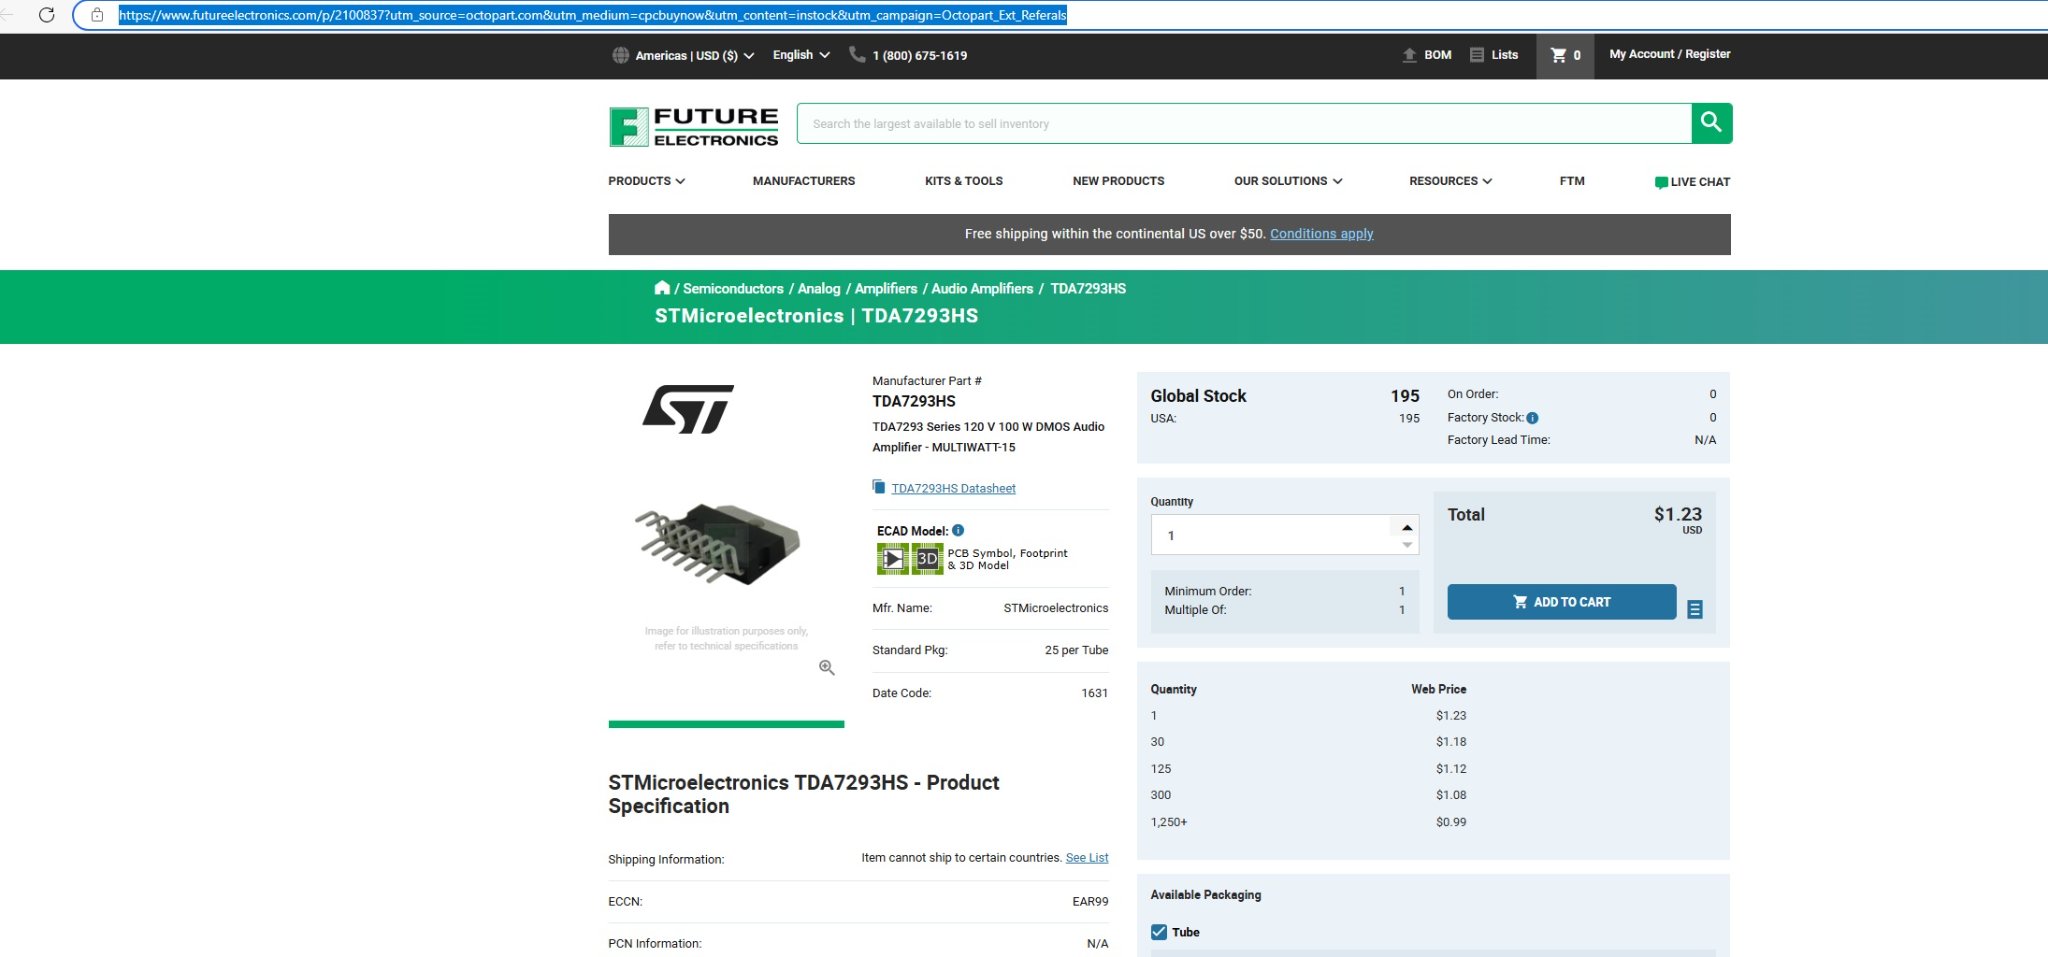The height and width of the screenshot is (957, 2048).
Task: Open the Lists icon
Action: (1477, 55)
